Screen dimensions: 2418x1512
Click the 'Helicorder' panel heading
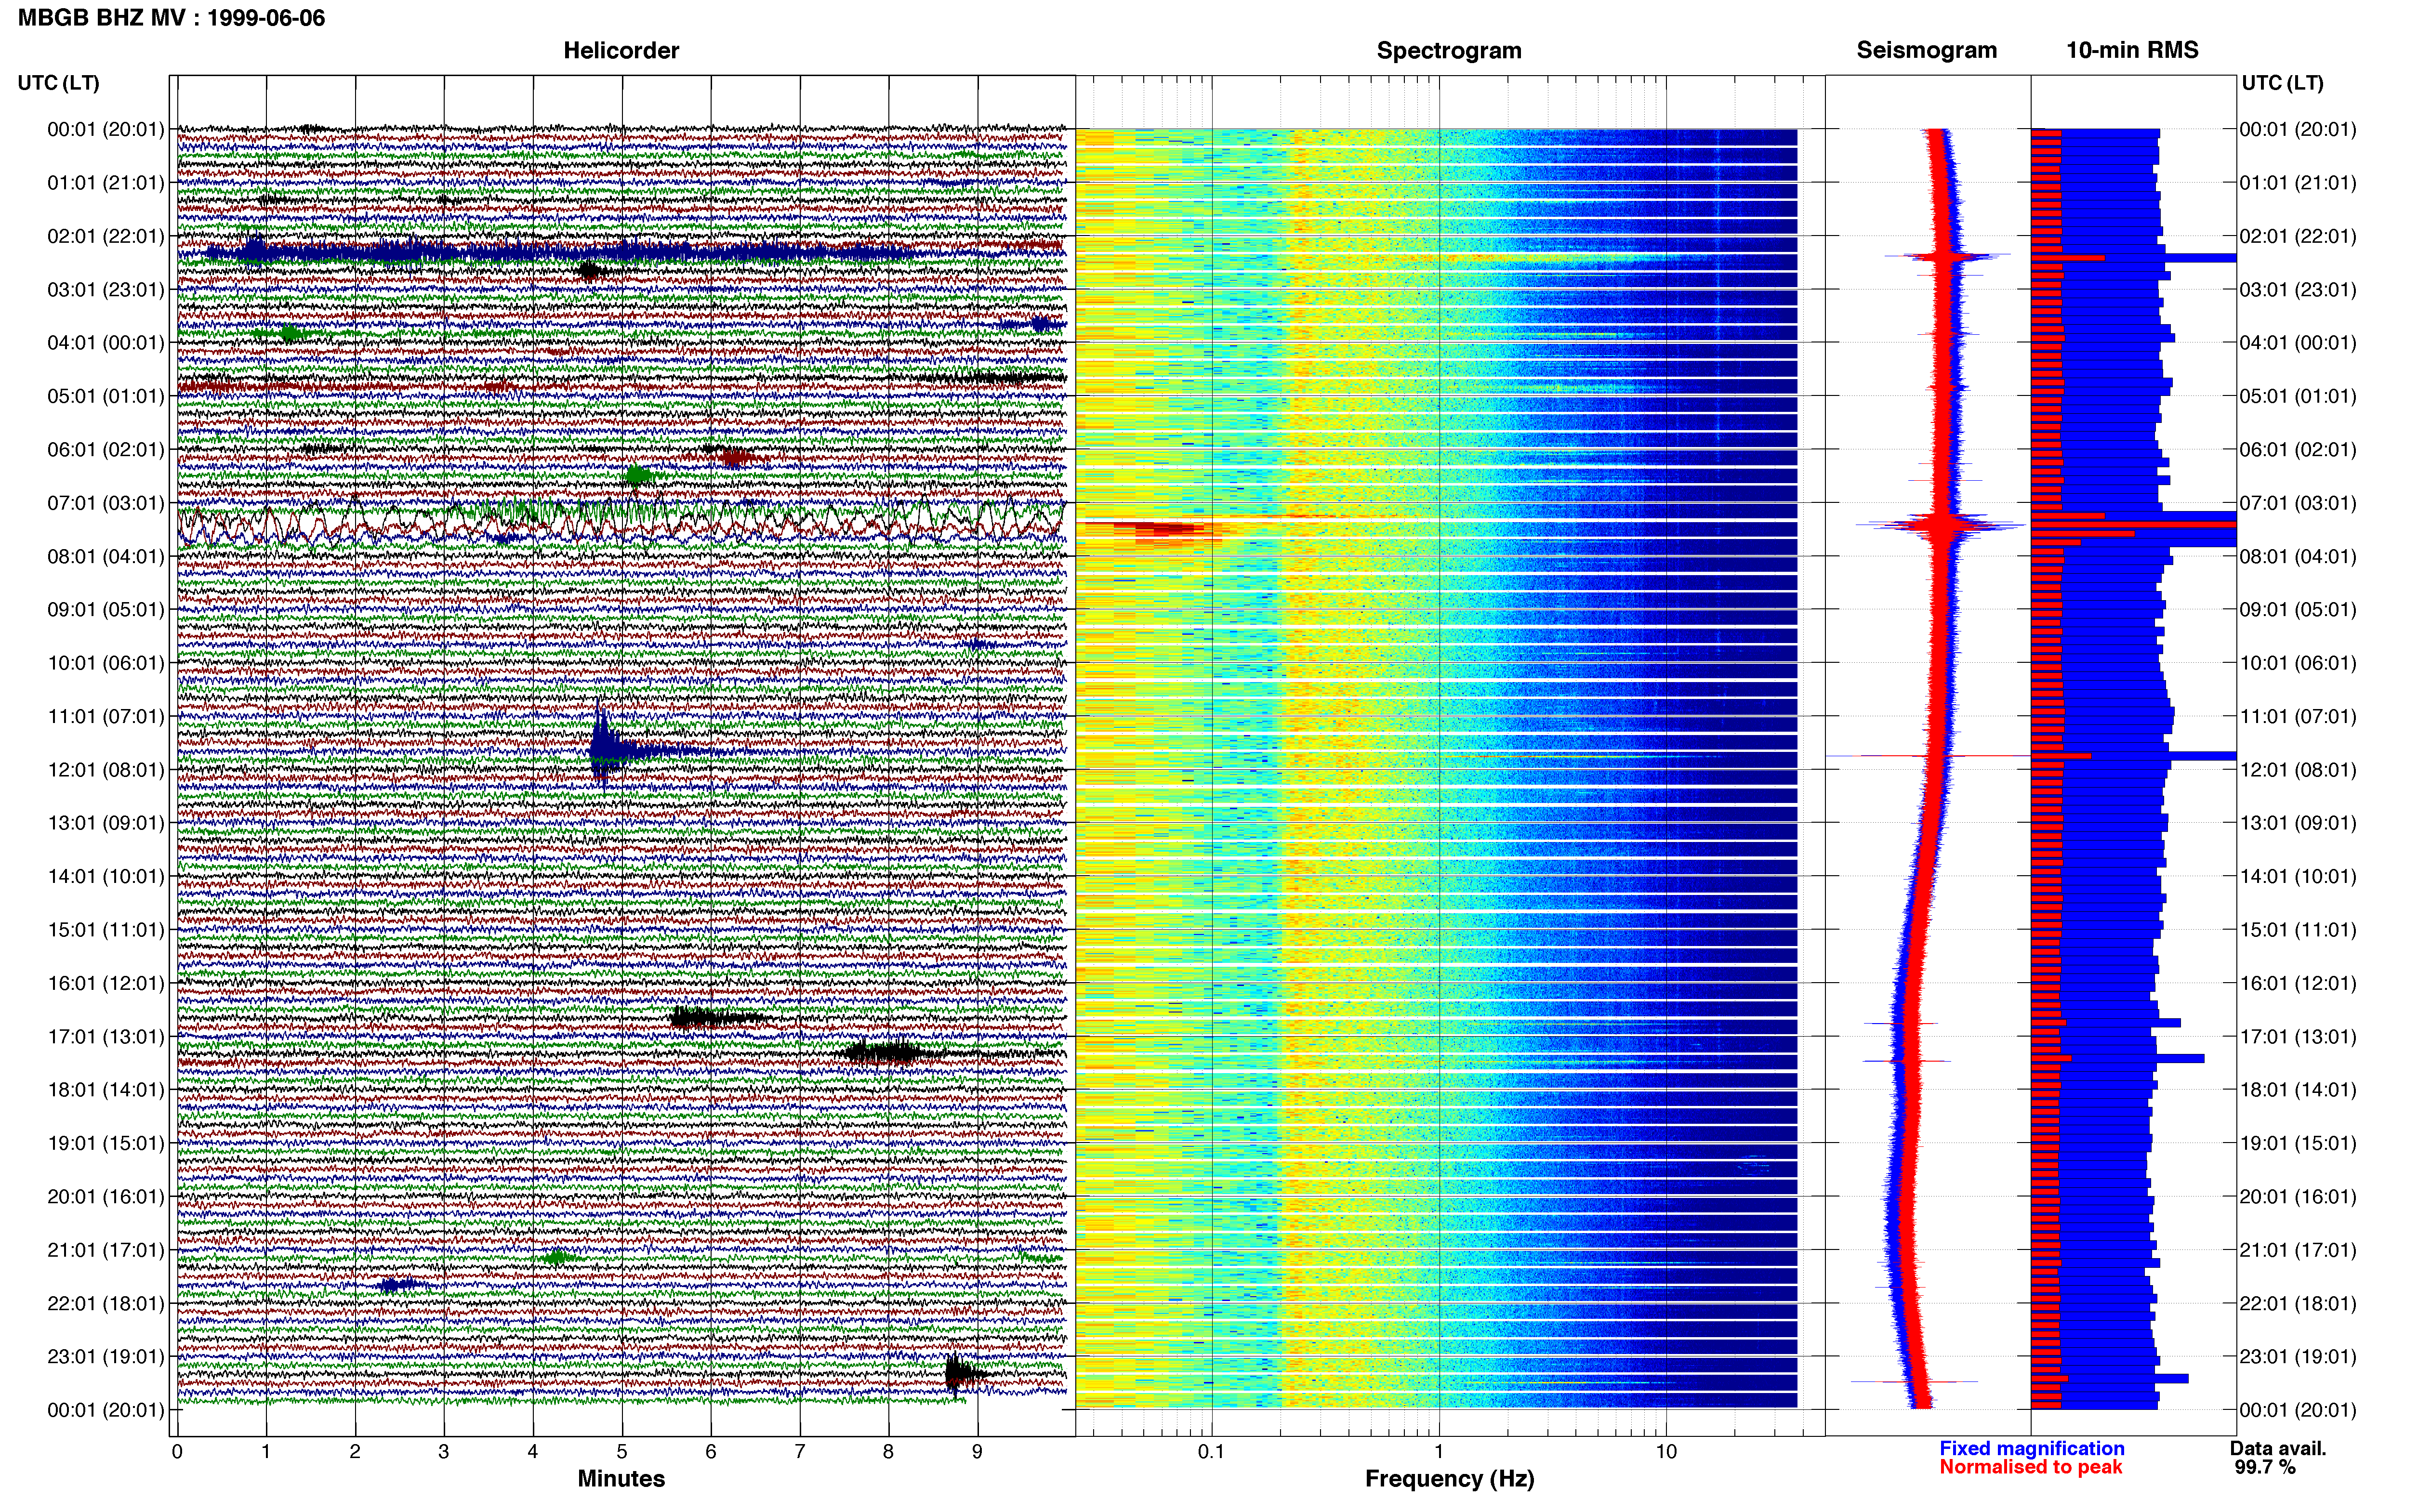tap(621, 50)
